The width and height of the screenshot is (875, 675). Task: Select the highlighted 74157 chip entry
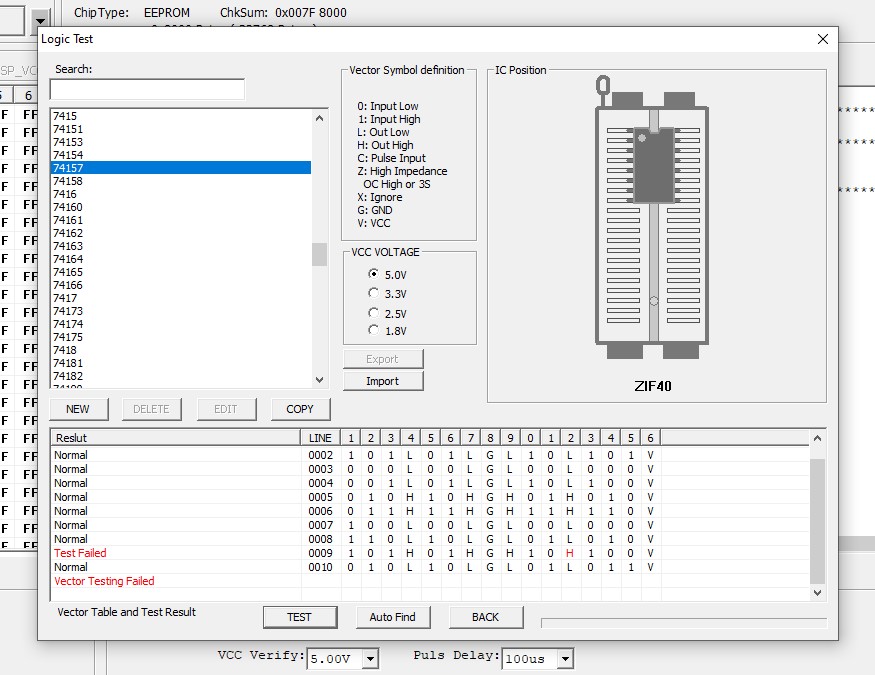coord(181,168)
